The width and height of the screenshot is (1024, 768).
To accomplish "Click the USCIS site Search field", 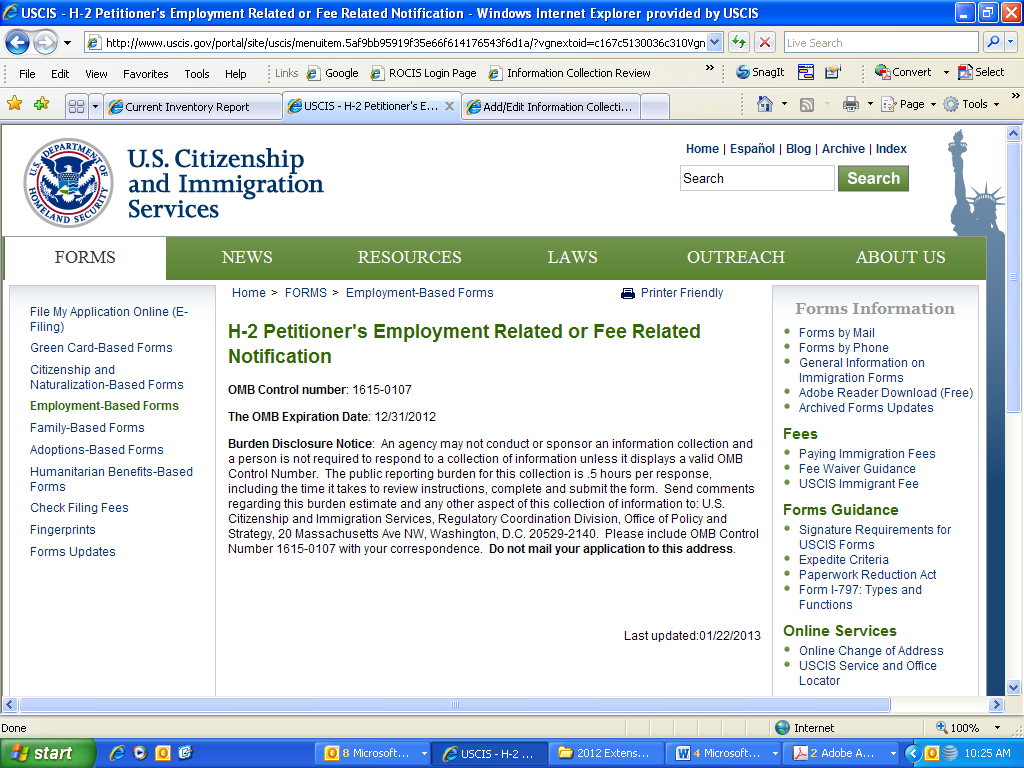I will 756,178.
